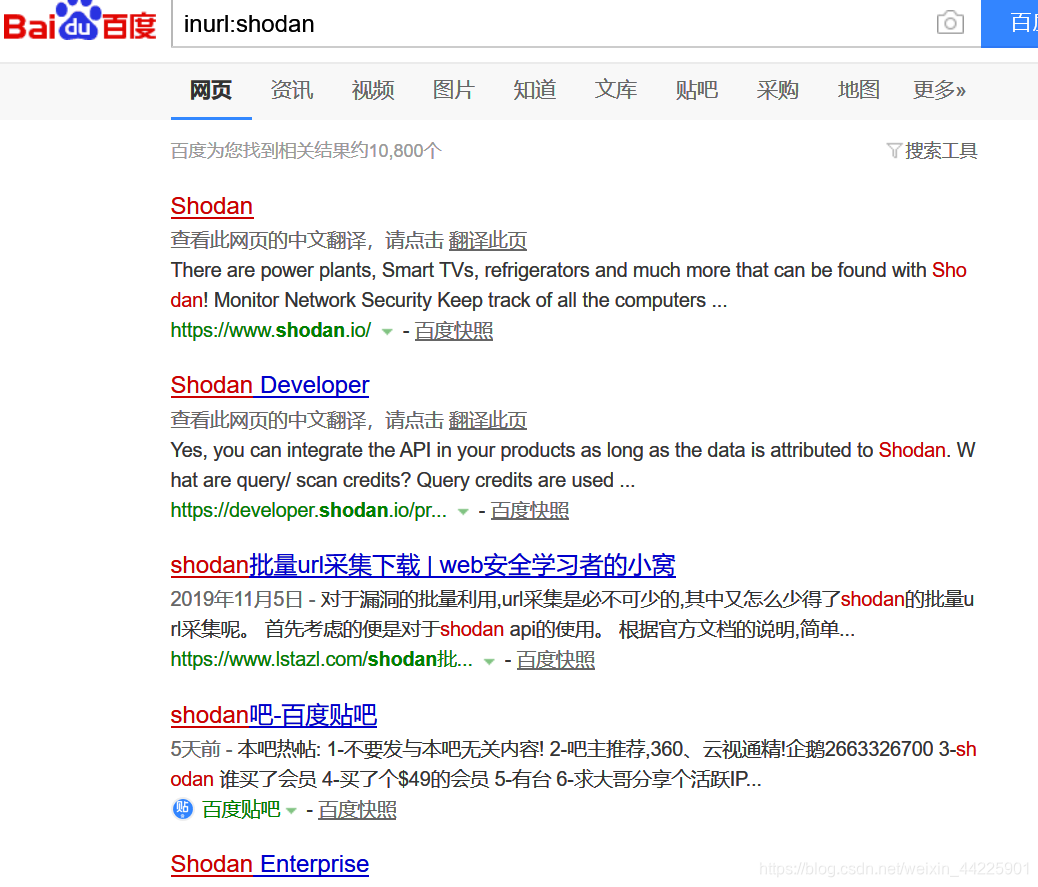Click snippet dated 2019年11月5日
1038x887 pixels.
572,614
